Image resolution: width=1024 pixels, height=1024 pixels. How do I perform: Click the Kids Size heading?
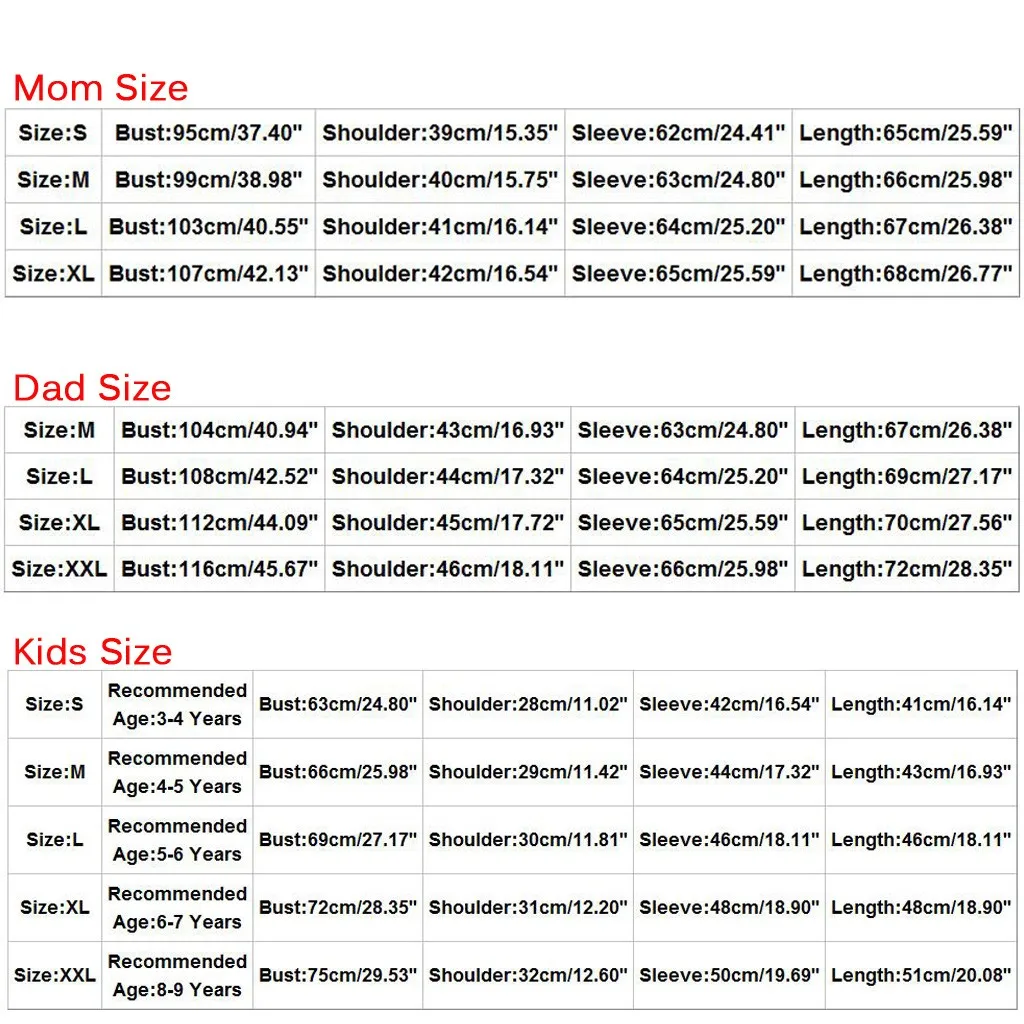tap(93, 651)
